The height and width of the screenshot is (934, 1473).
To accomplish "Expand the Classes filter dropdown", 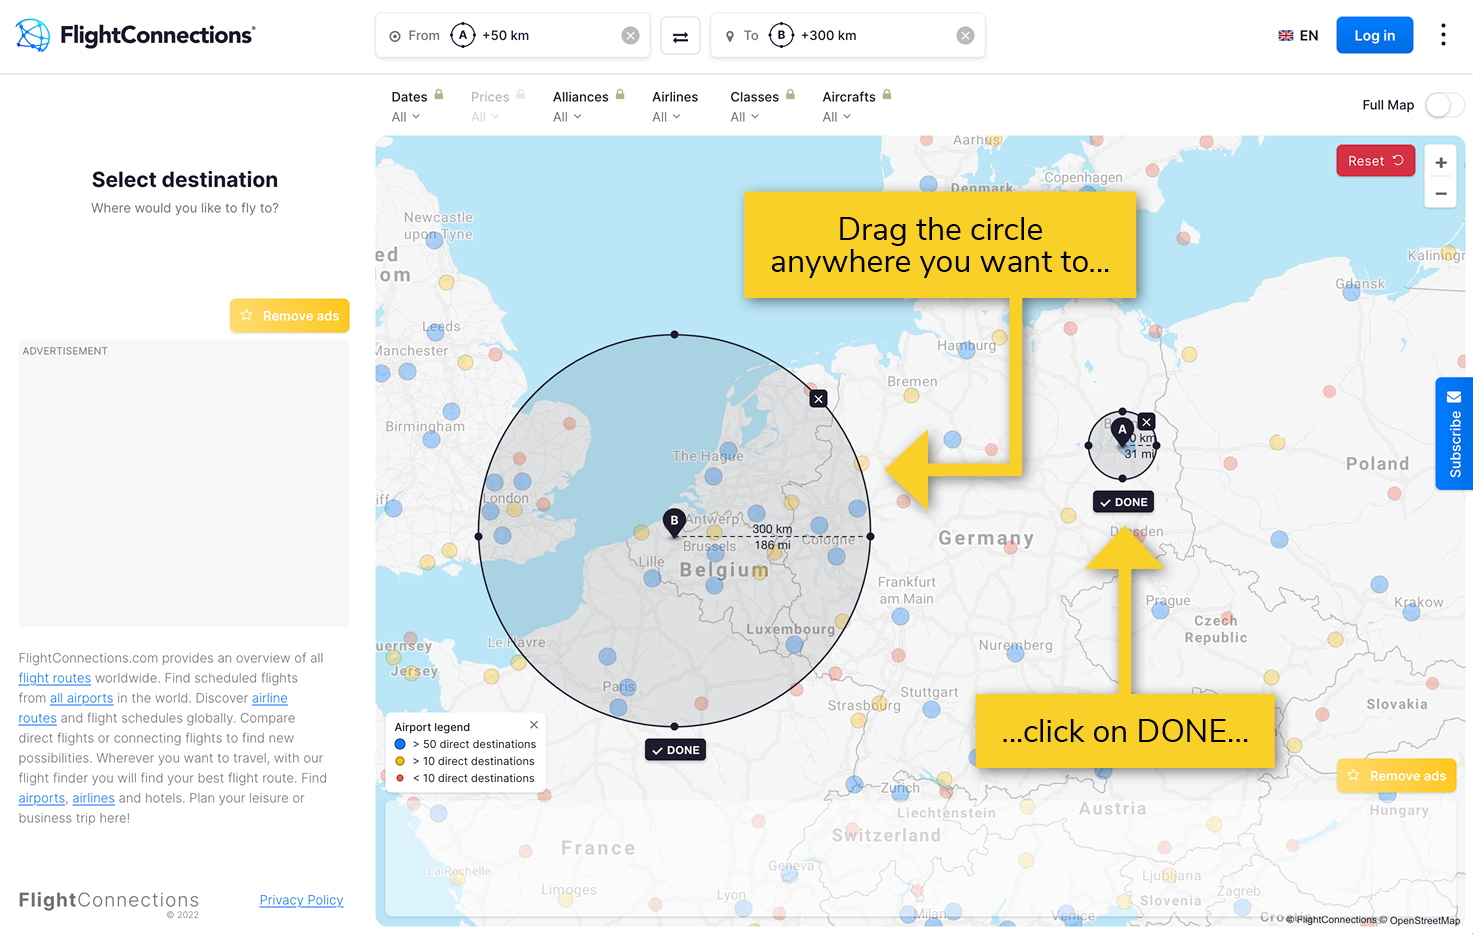I will (x=744, y=117).
